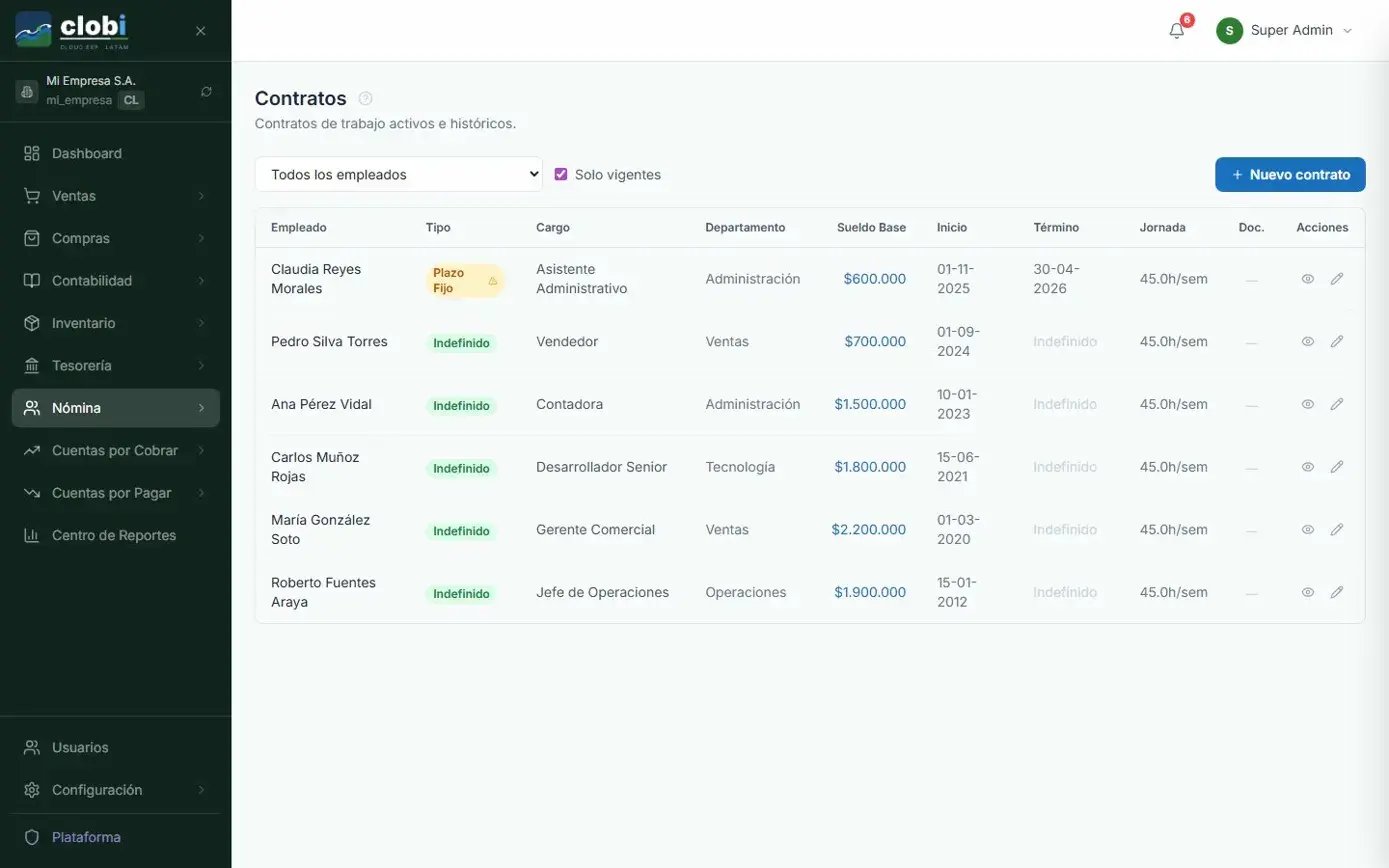View Carlos Muñoz Rojas contract details icon

coord(1307,467)
